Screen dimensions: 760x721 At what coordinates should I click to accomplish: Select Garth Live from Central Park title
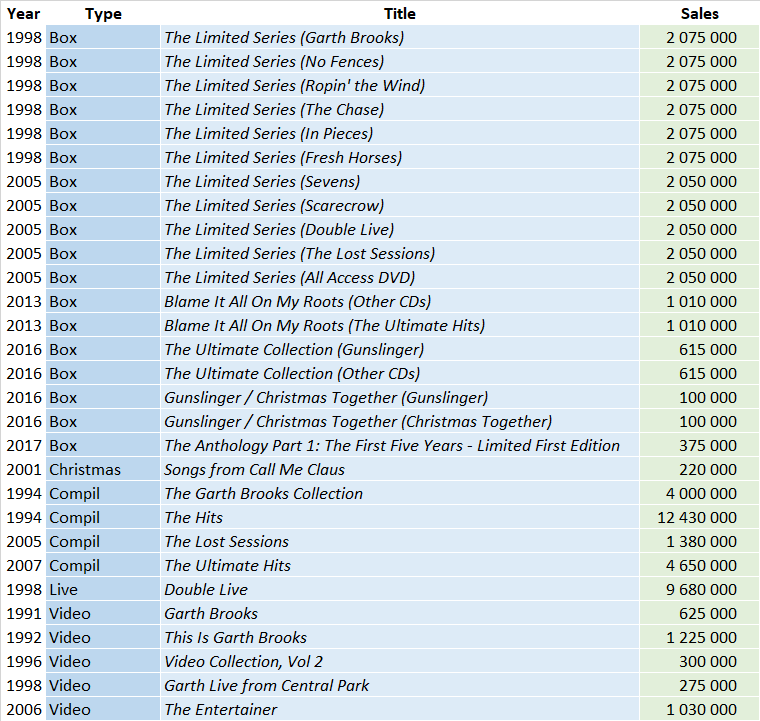(267, 686)
